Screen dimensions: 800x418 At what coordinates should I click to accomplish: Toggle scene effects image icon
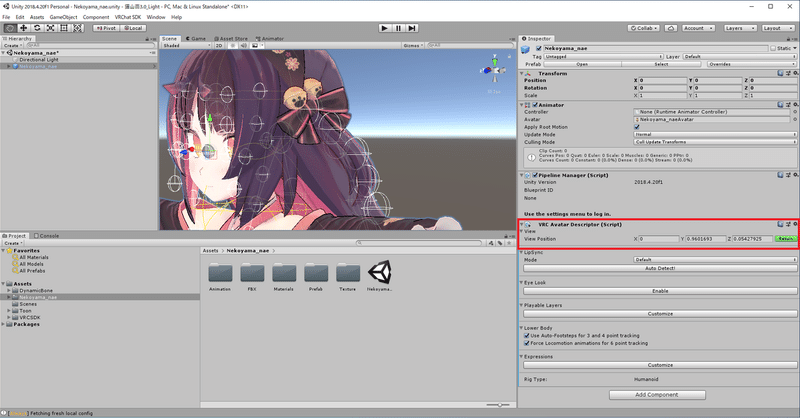pyautogui.click(x=255, y=45)
